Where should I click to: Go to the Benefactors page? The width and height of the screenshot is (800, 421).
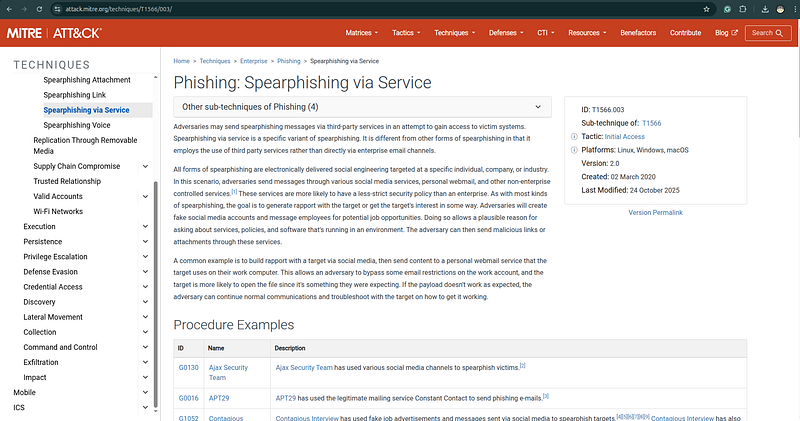(x=638, y=33)
